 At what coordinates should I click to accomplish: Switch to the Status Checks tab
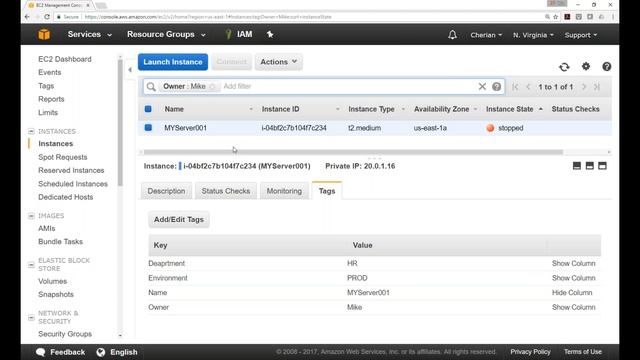(x=226, y=191)
